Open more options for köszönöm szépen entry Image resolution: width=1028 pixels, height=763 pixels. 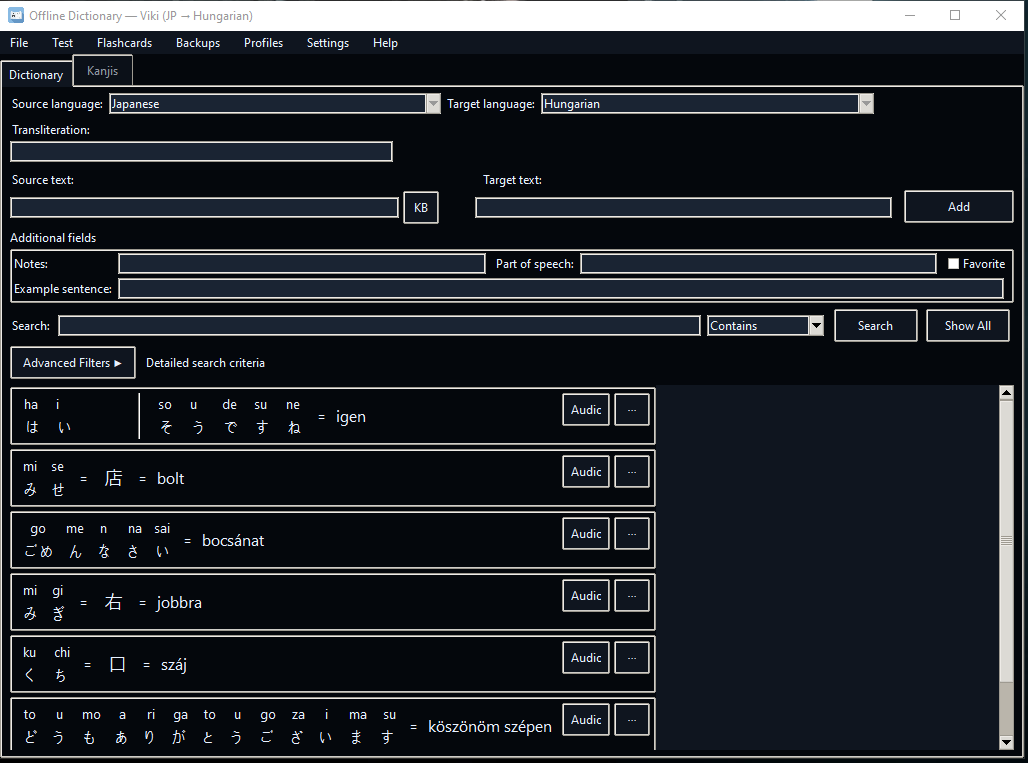pyautogui.click(x=632, y=720)
